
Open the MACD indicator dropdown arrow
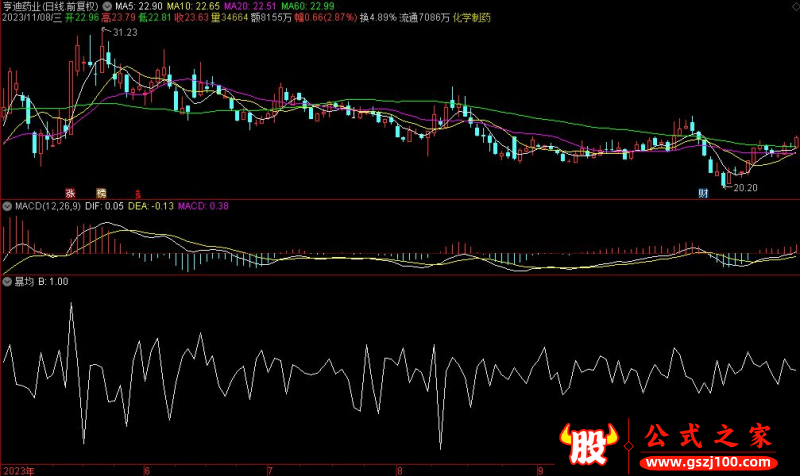click(x=6, y=206)
